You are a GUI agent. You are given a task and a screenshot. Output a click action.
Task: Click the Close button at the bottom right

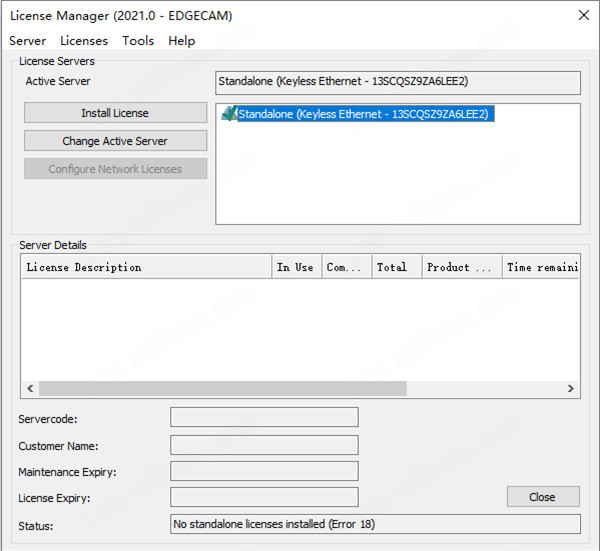[542, 497]
